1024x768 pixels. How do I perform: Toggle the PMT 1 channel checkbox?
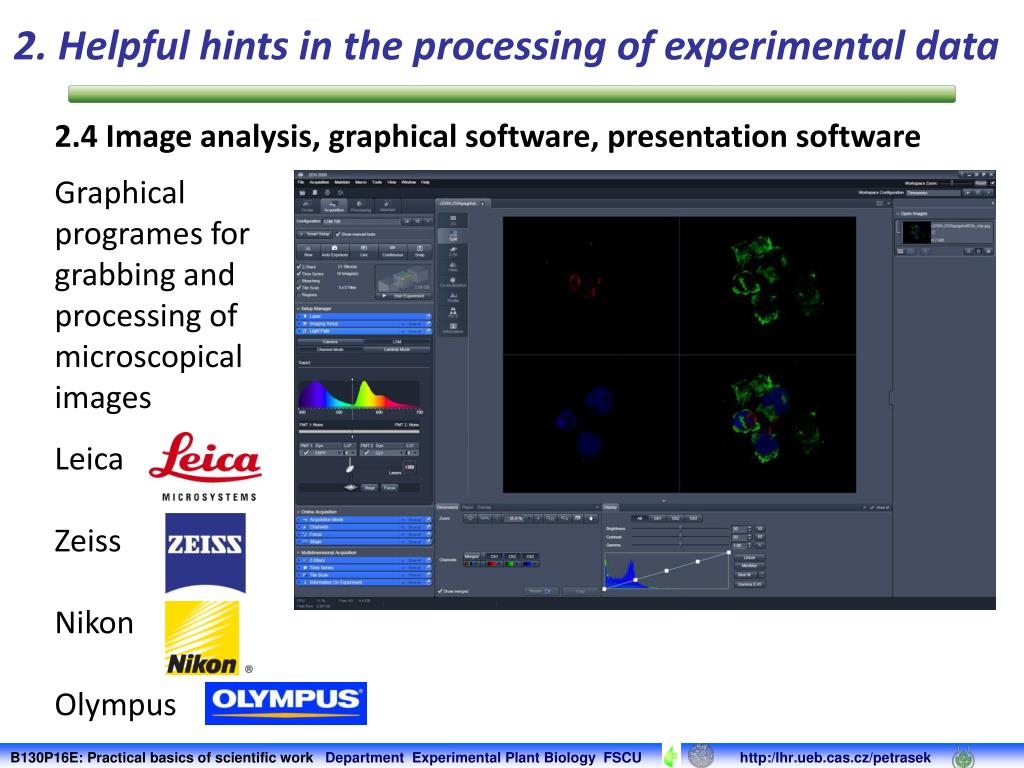pyautogui.click(x=306, y=453)
